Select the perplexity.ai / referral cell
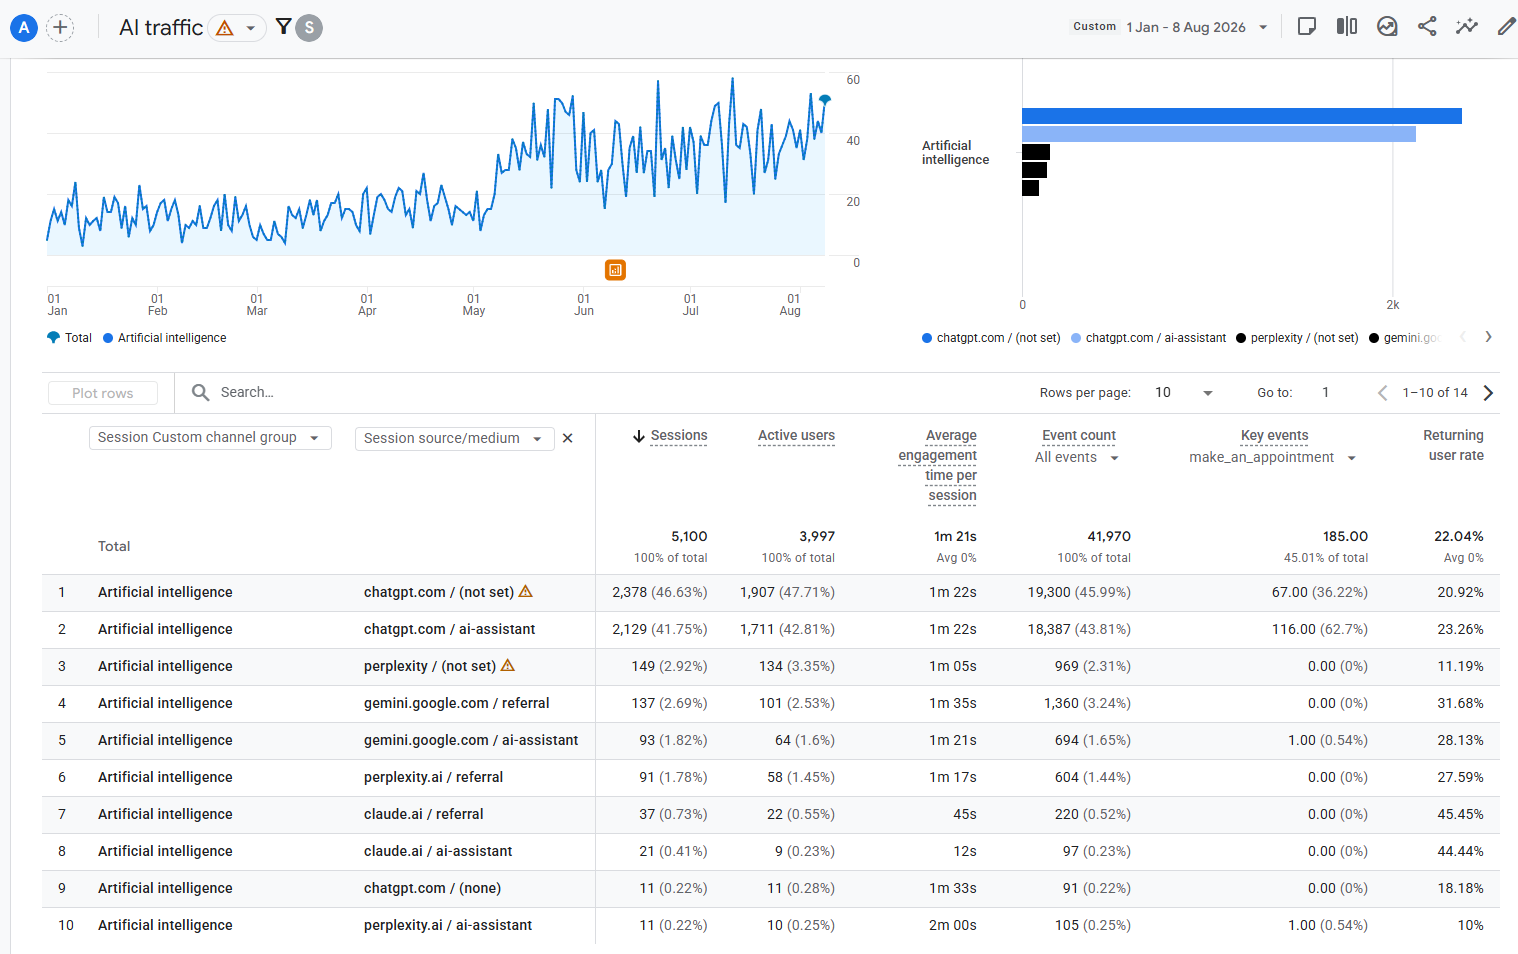This screenshot has height=954, width=1518. click(434, 778)
